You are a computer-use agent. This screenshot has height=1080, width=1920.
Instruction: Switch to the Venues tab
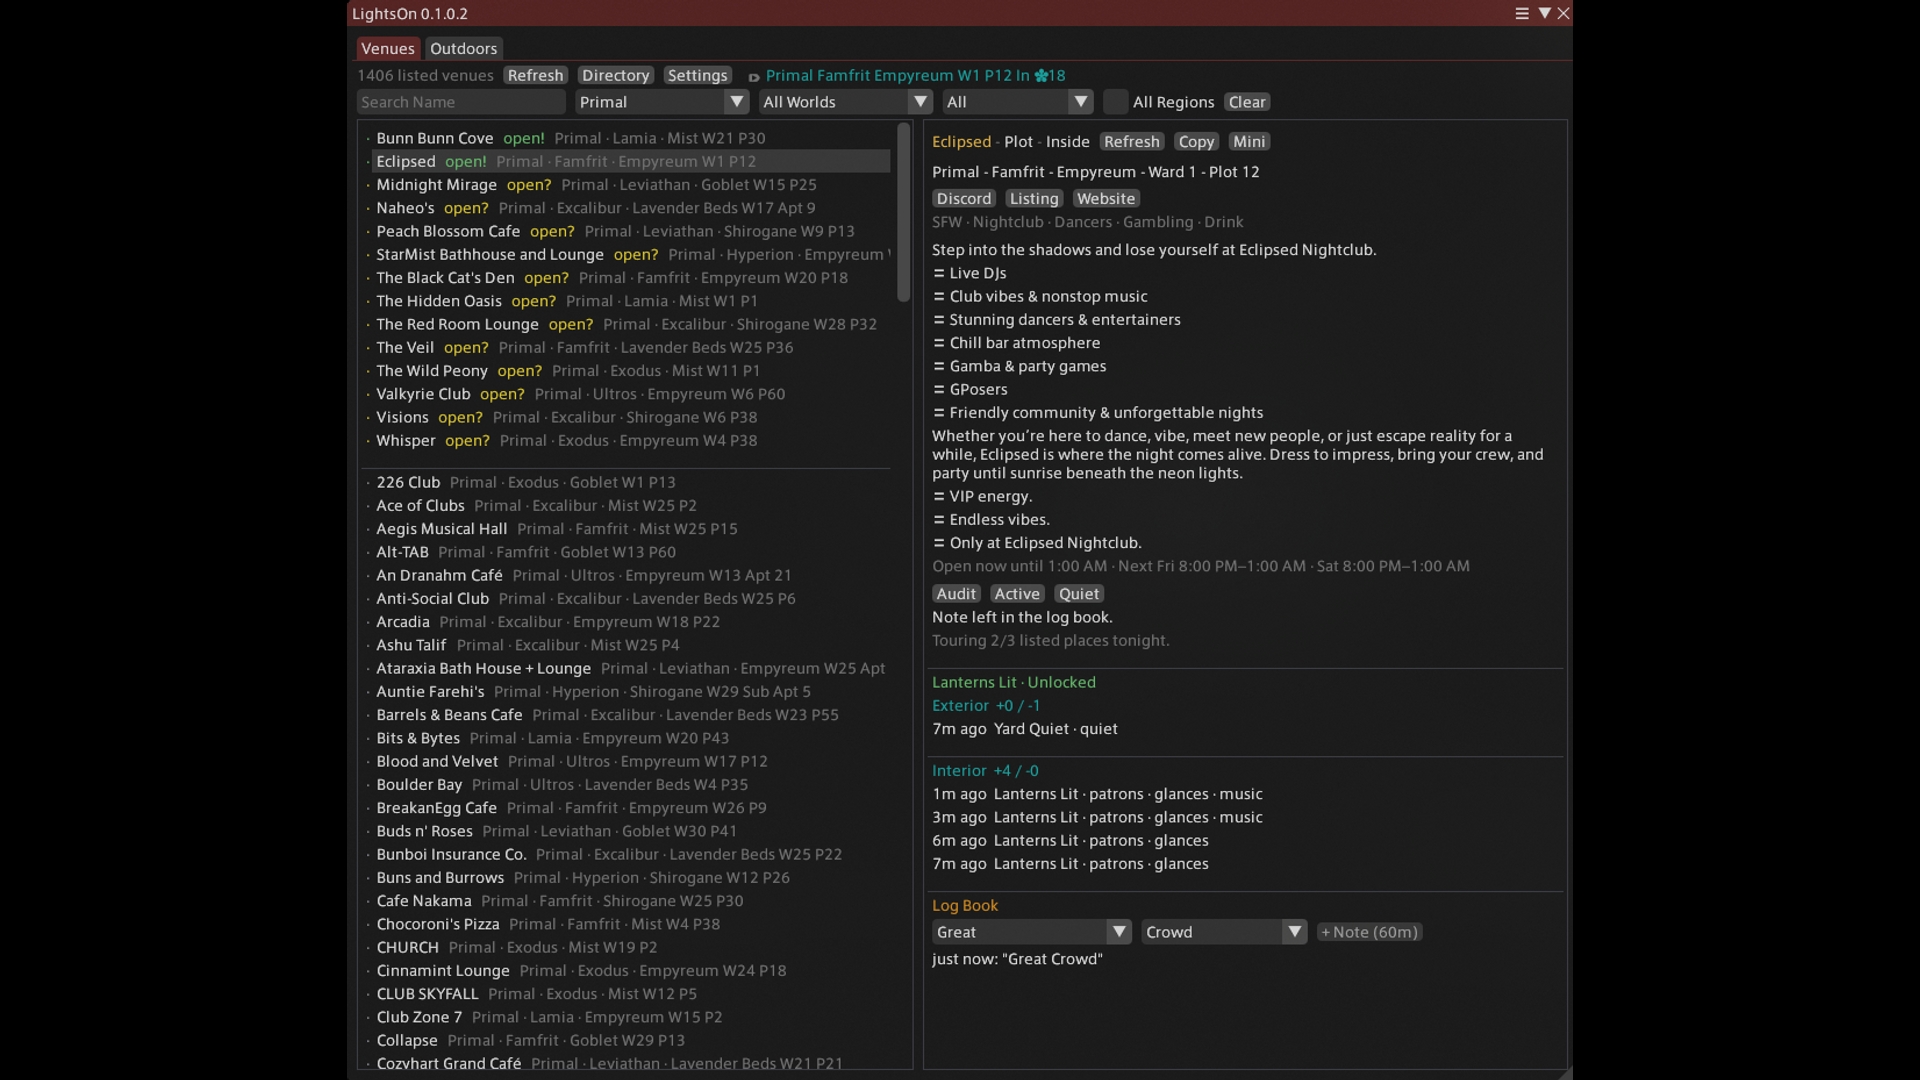pos(388,48)
